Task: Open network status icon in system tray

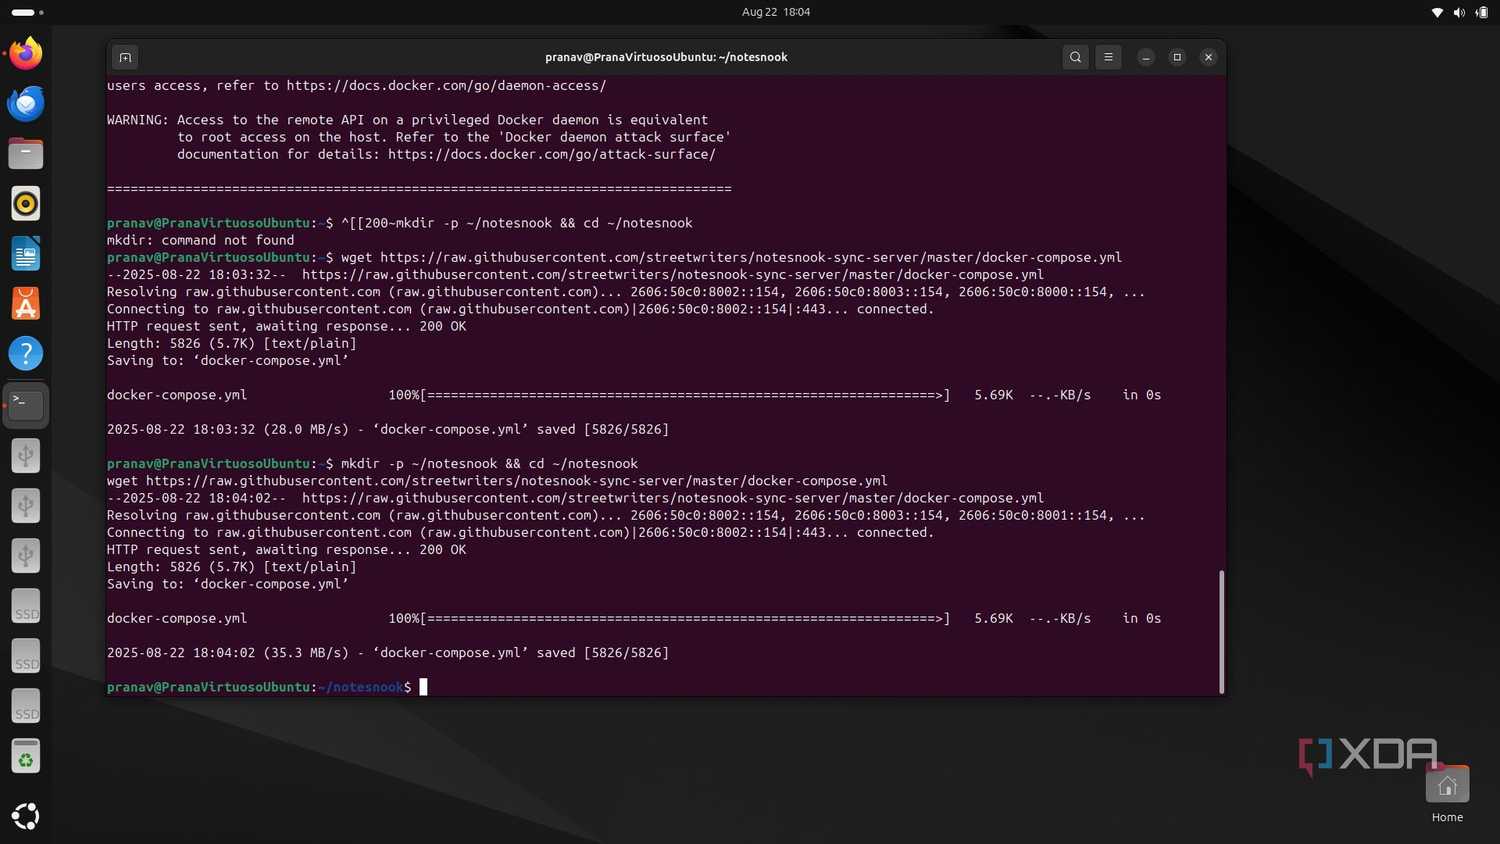Action: point(1437,12)
